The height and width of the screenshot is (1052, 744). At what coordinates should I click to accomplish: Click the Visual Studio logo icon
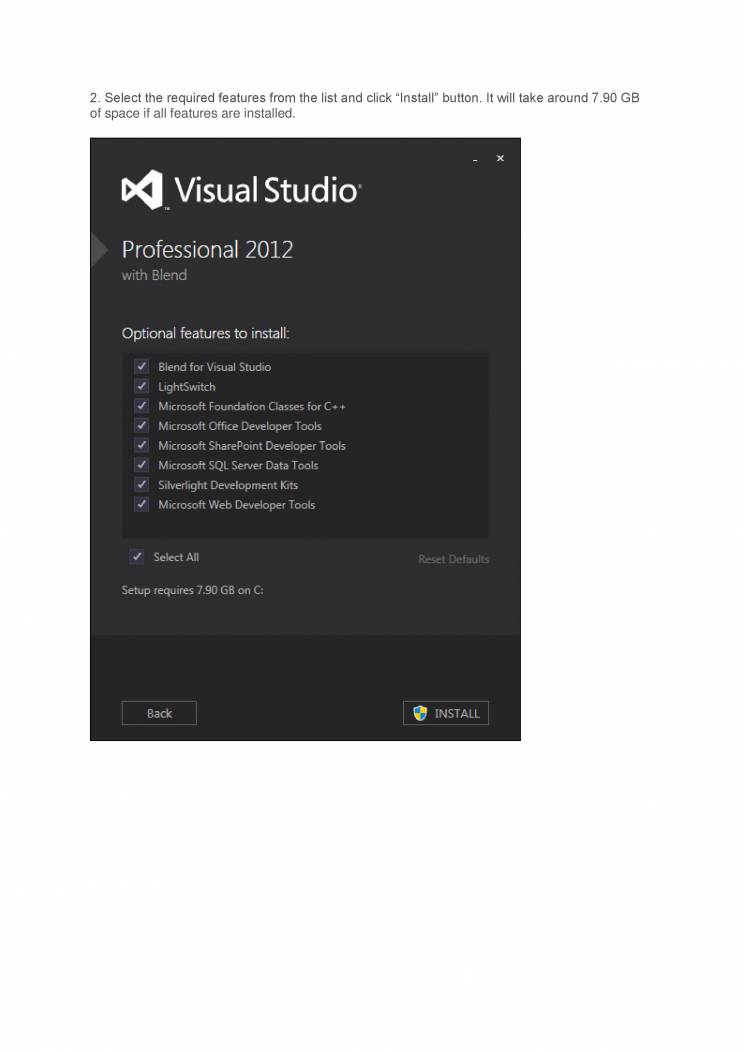click(142, 190)
